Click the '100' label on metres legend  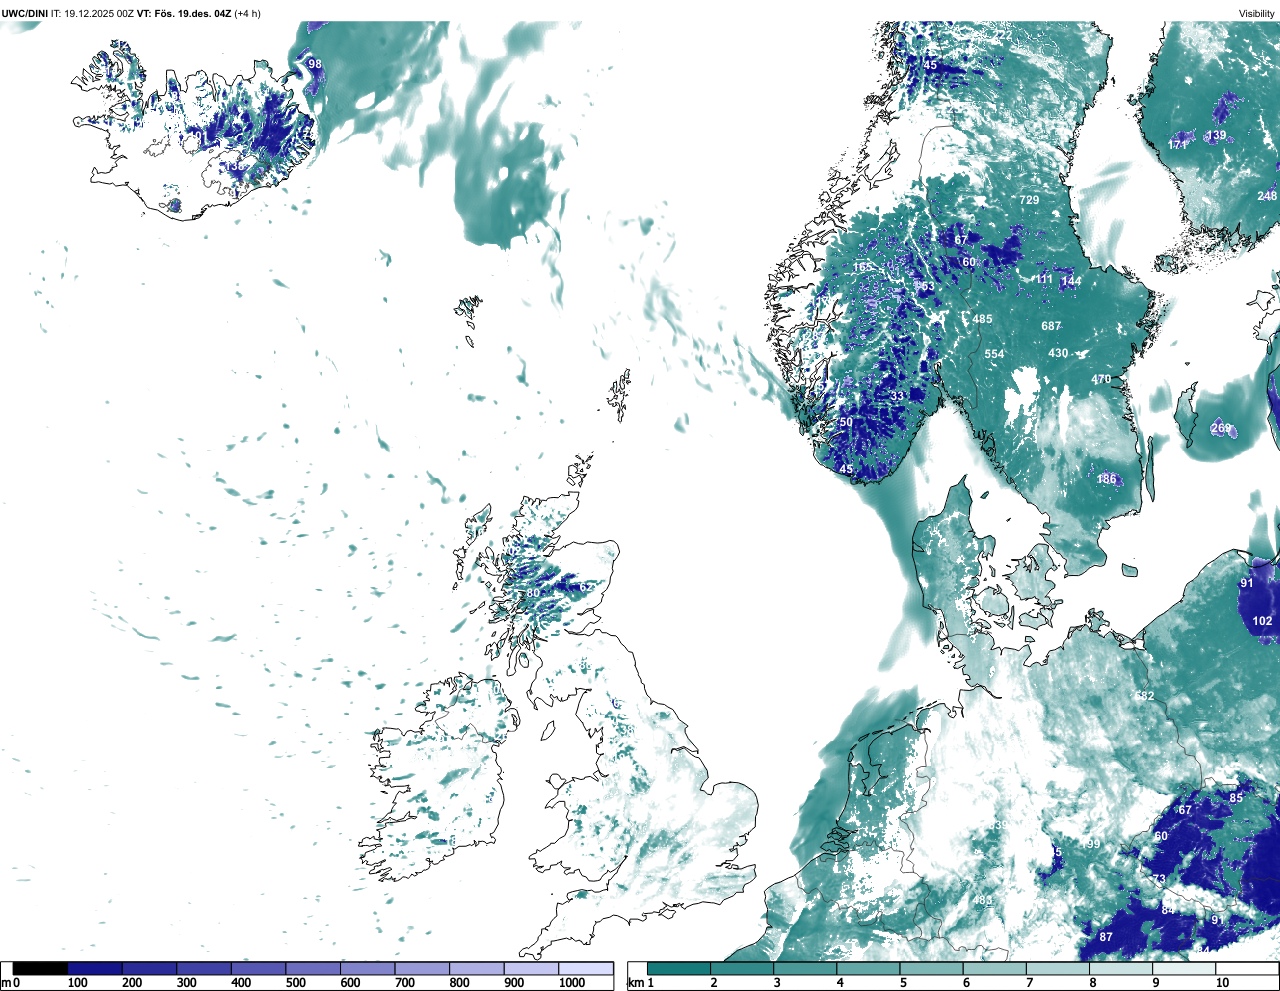tap(77, 983)
